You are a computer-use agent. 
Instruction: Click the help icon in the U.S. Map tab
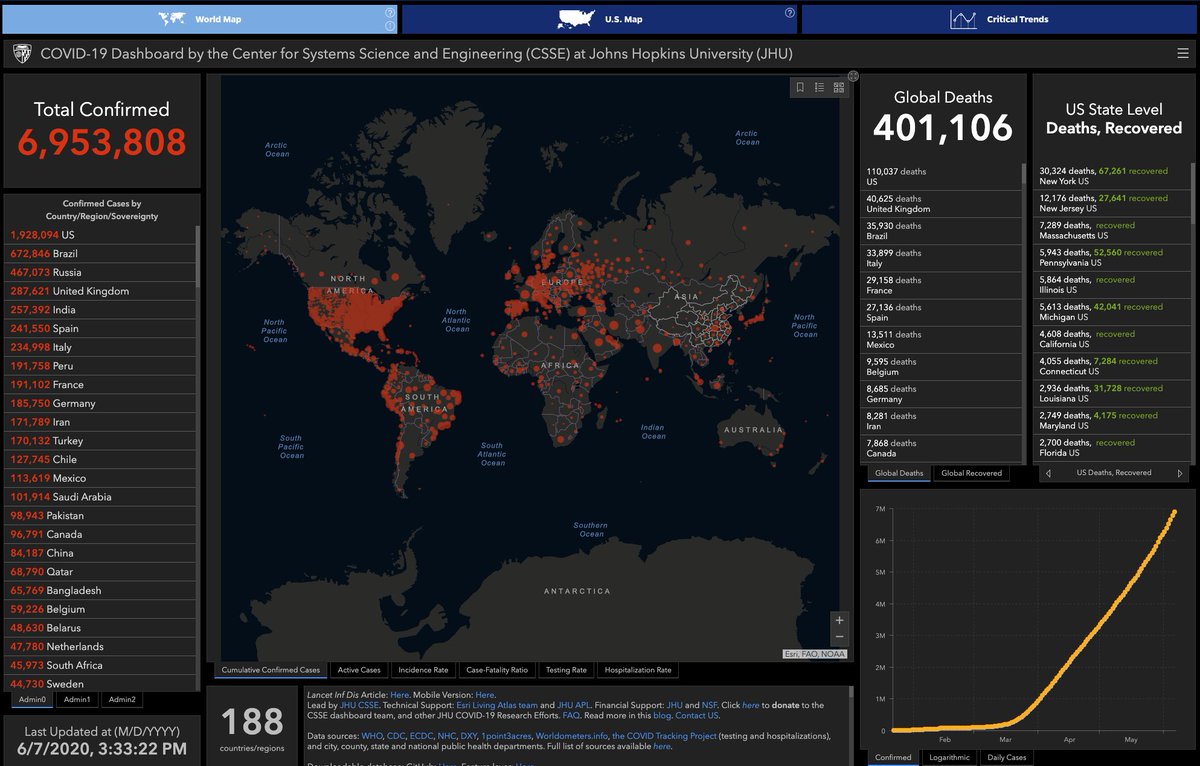pos(790,13)
